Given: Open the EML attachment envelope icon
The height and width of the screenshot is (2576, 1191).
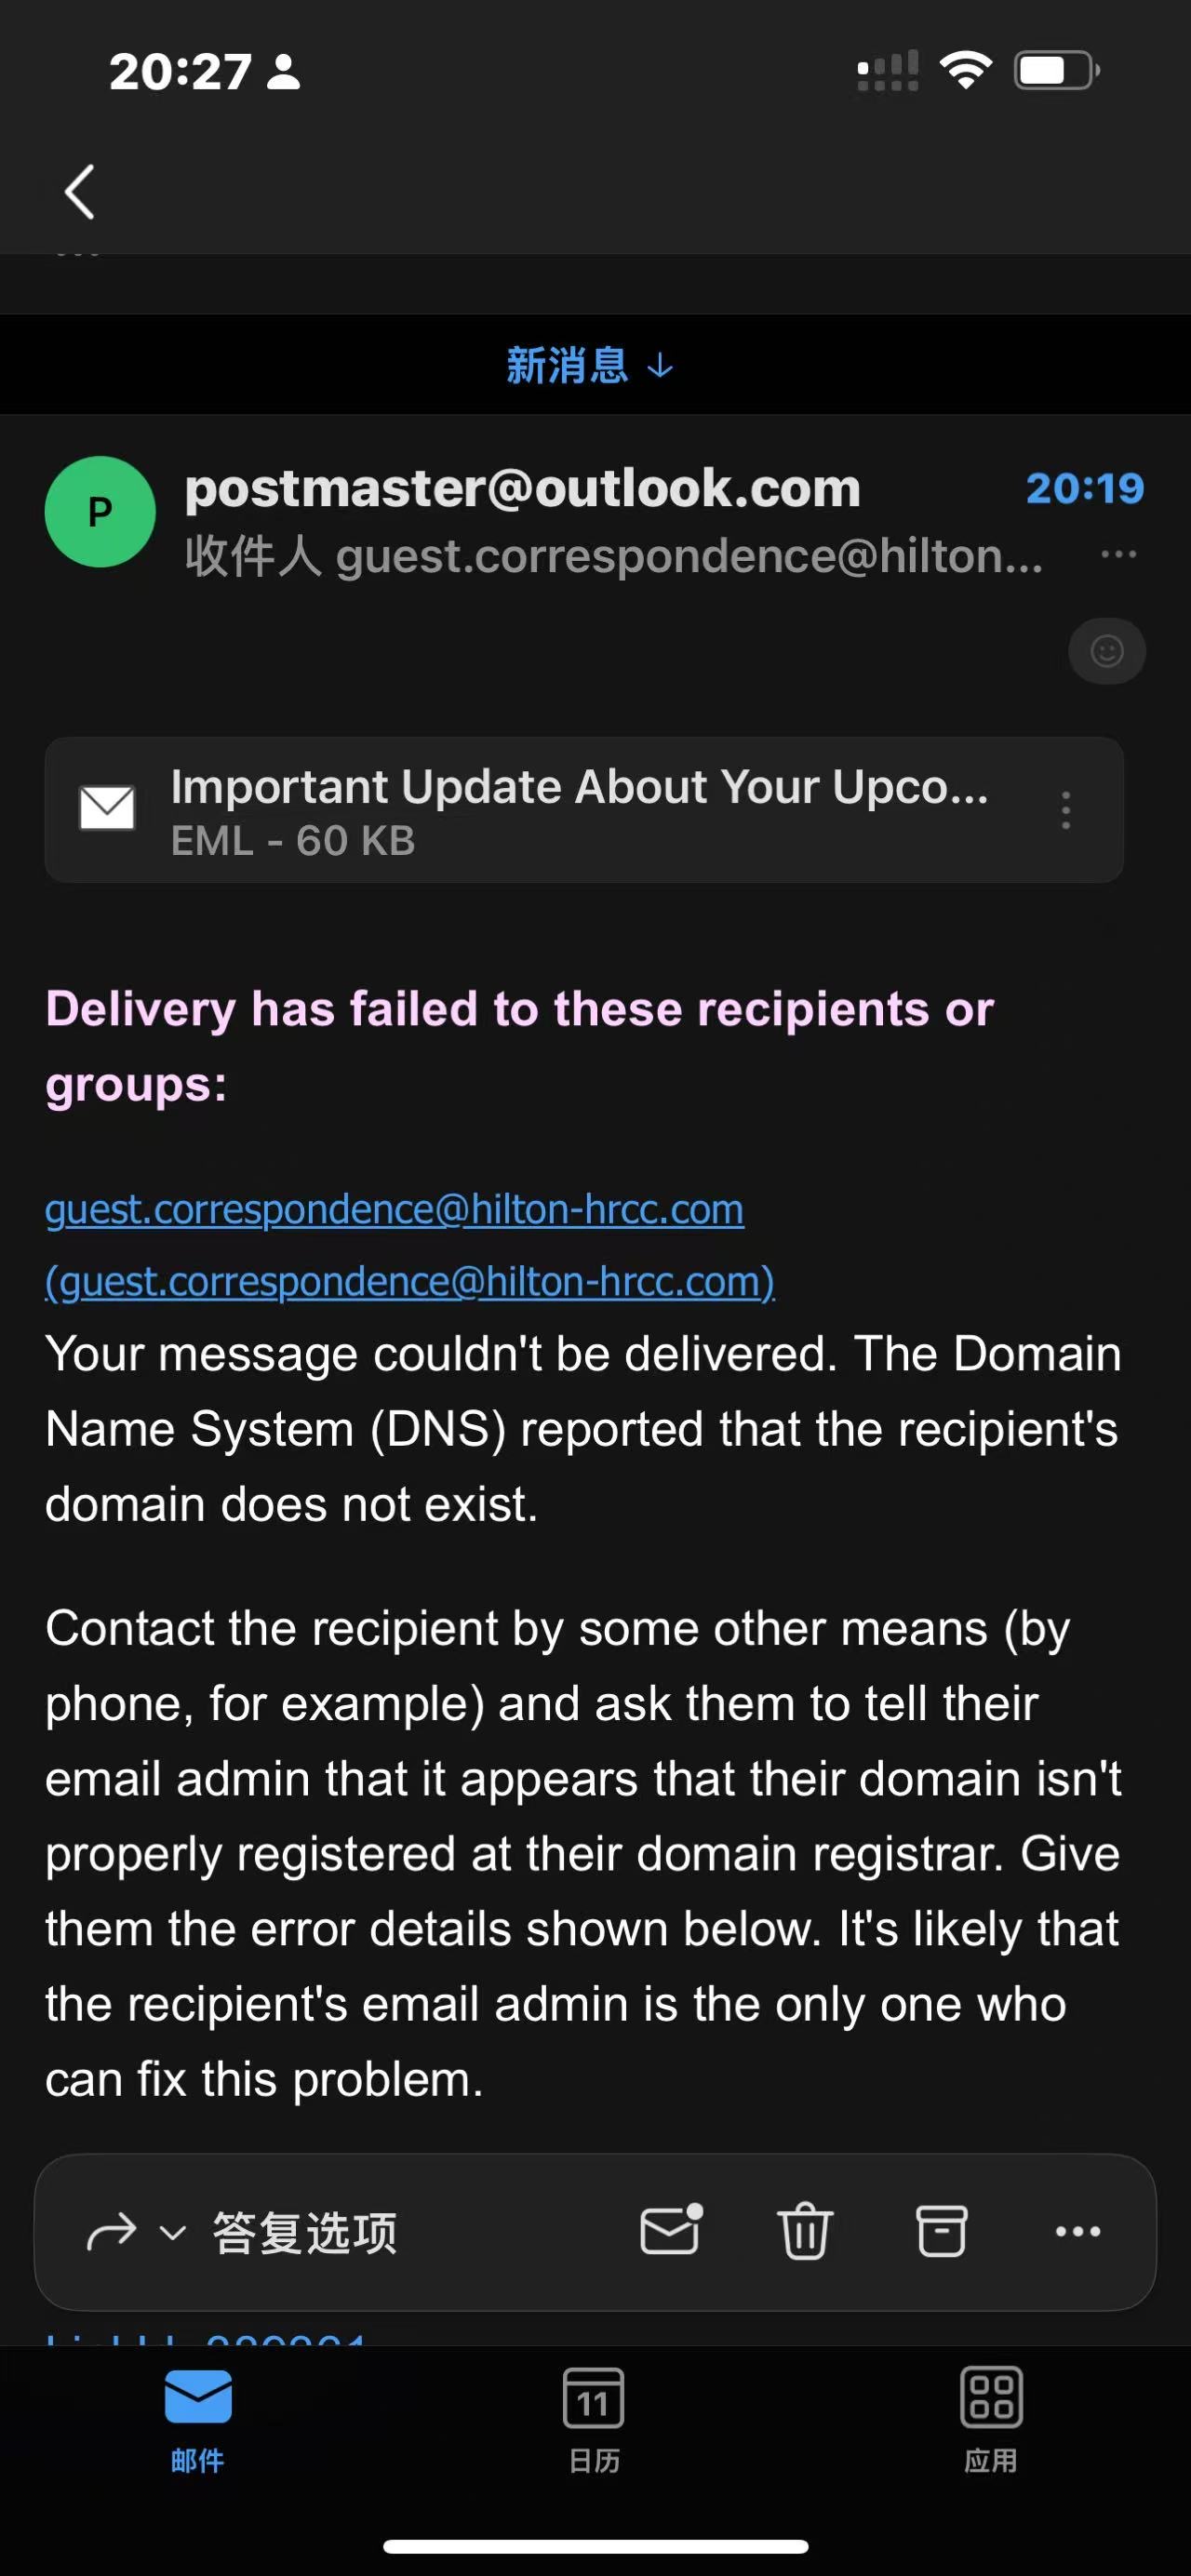Looking at the screenshot, I should pos(107,809).
